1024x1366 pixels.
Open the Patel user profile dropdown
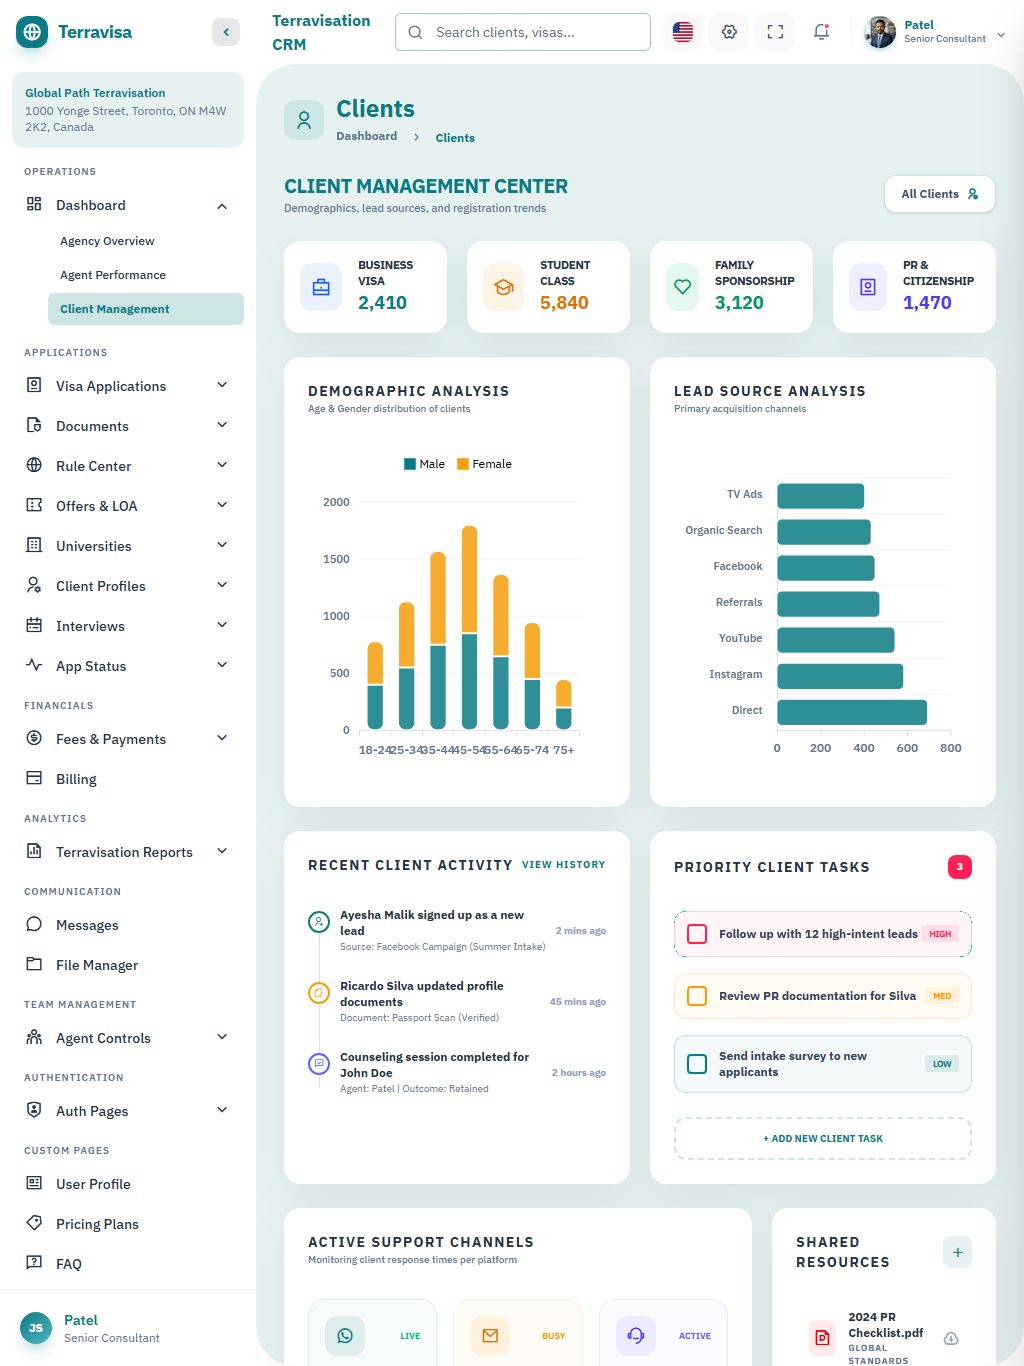click(935, 32)
